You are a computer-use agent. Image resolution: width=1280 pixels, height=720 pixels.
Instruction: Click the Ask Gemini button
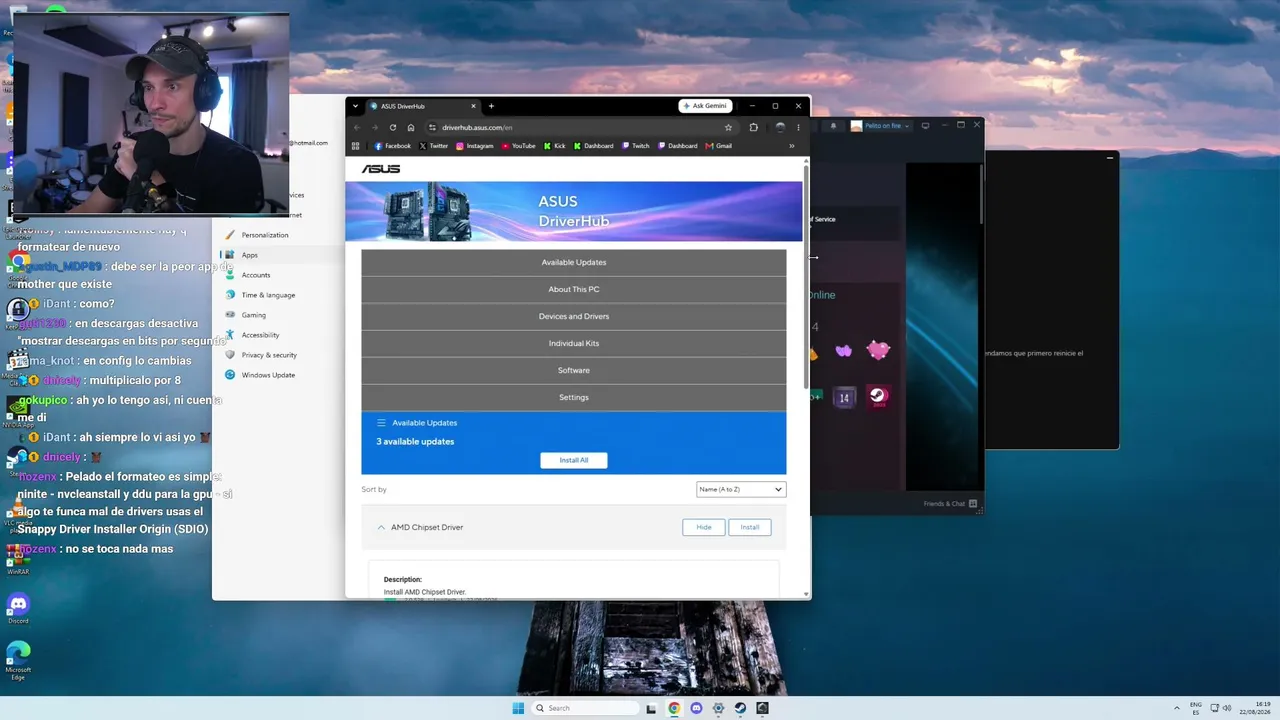click(705, 106)
